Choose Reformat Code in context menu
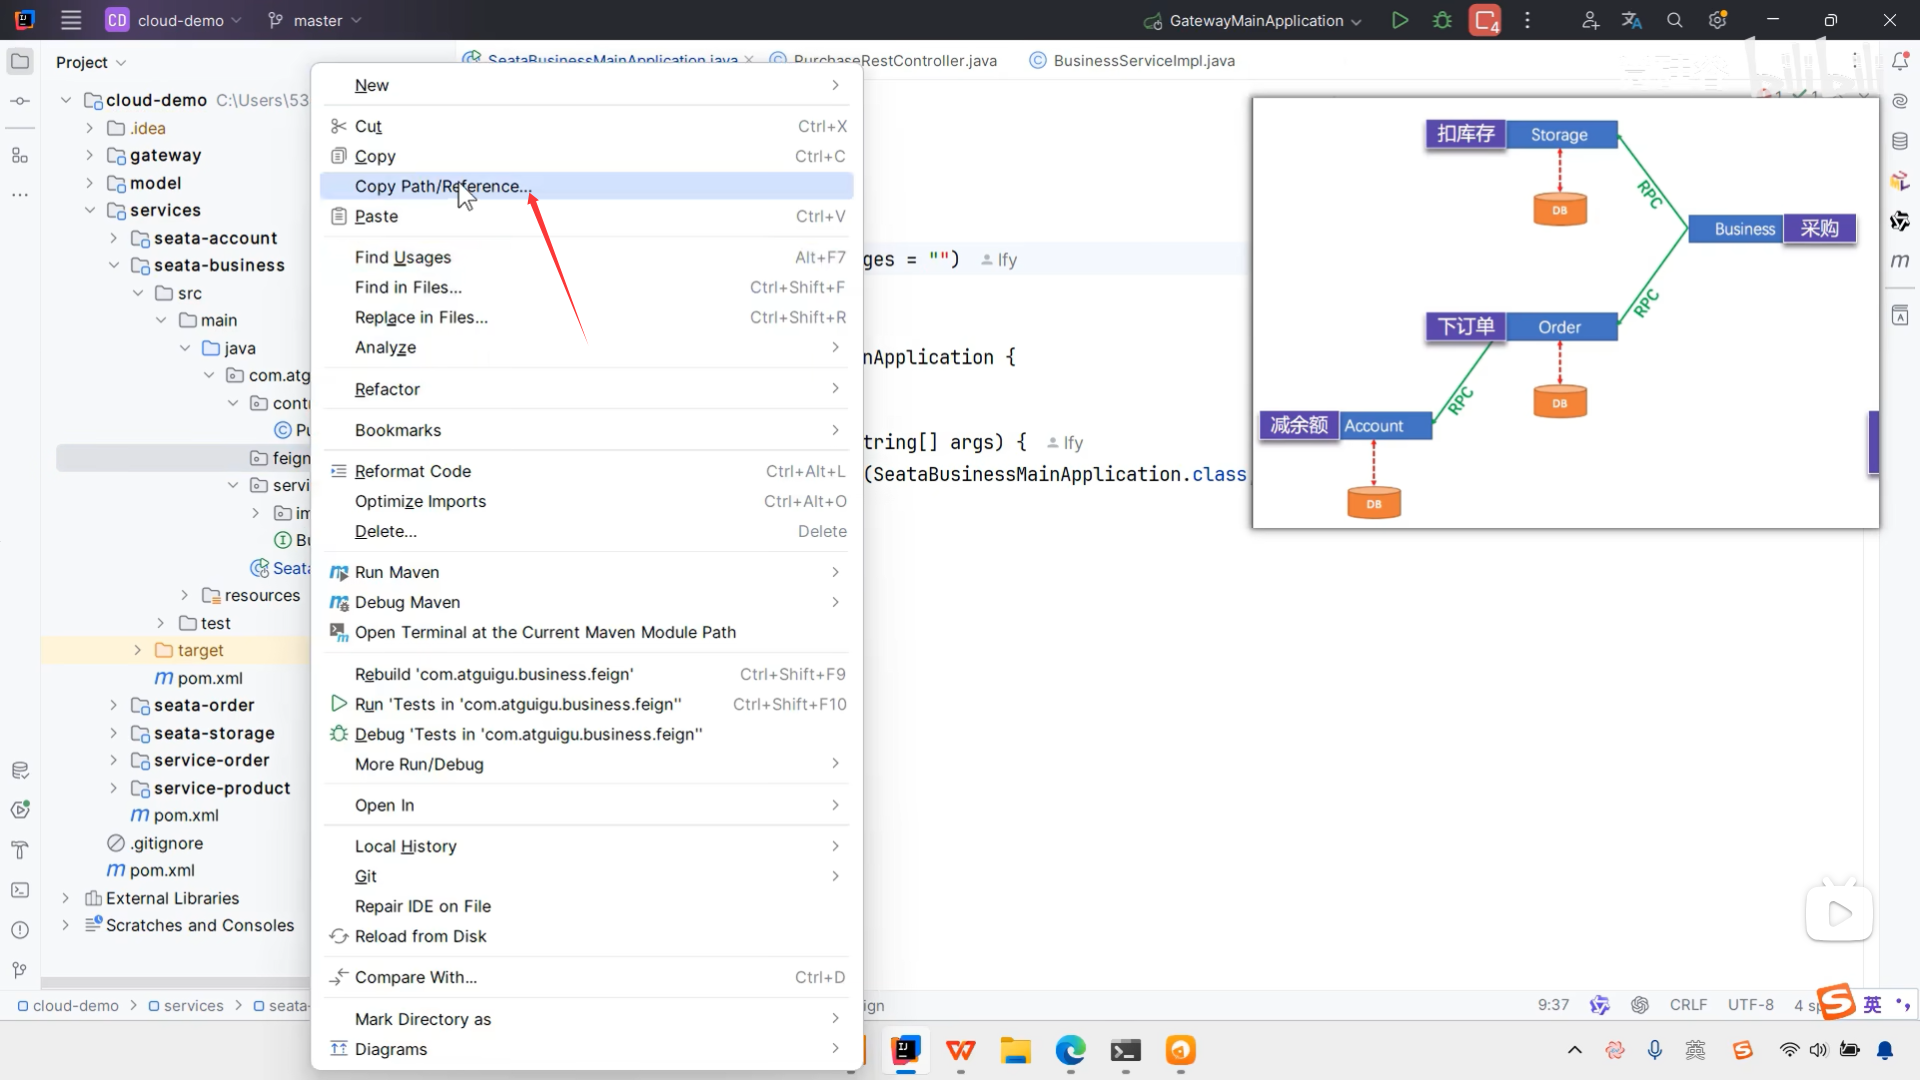Screen dimensions: 1920x1080 pyautogui.click(x=412, y=471)
